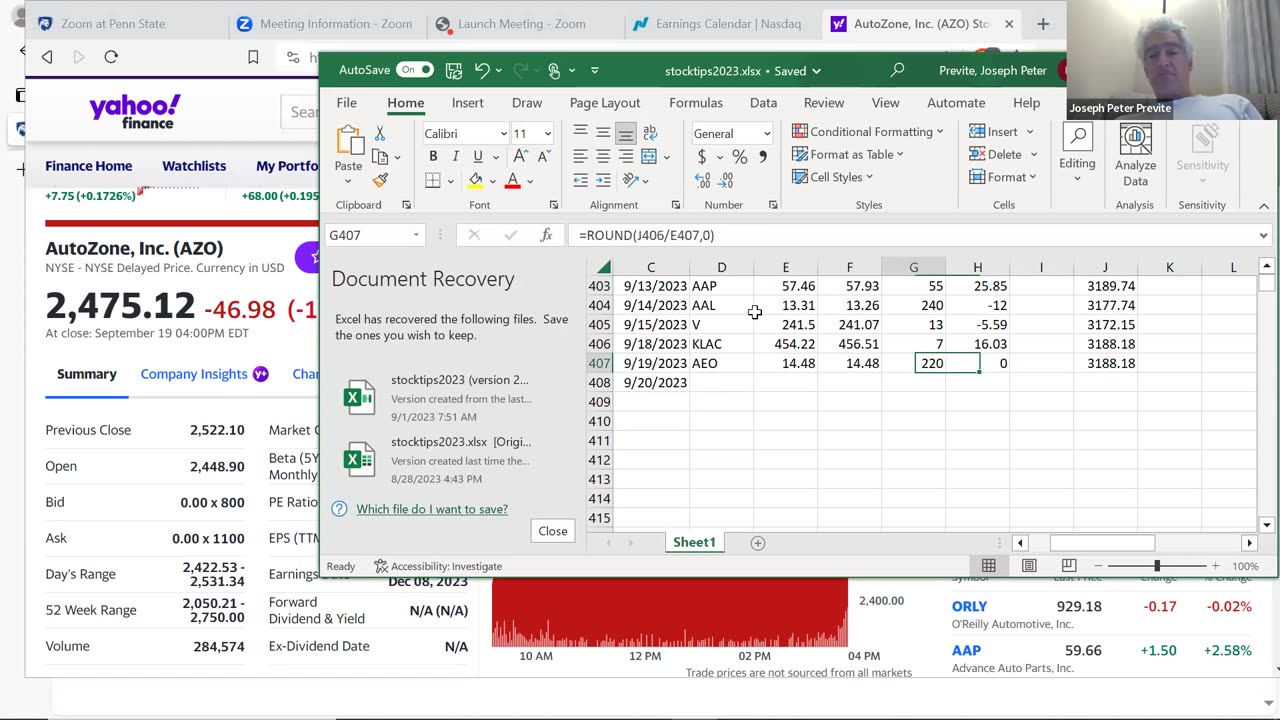Click the Merge and Center icon
This screenshot has height=720, width=1280.
click(x=649, y=157)
